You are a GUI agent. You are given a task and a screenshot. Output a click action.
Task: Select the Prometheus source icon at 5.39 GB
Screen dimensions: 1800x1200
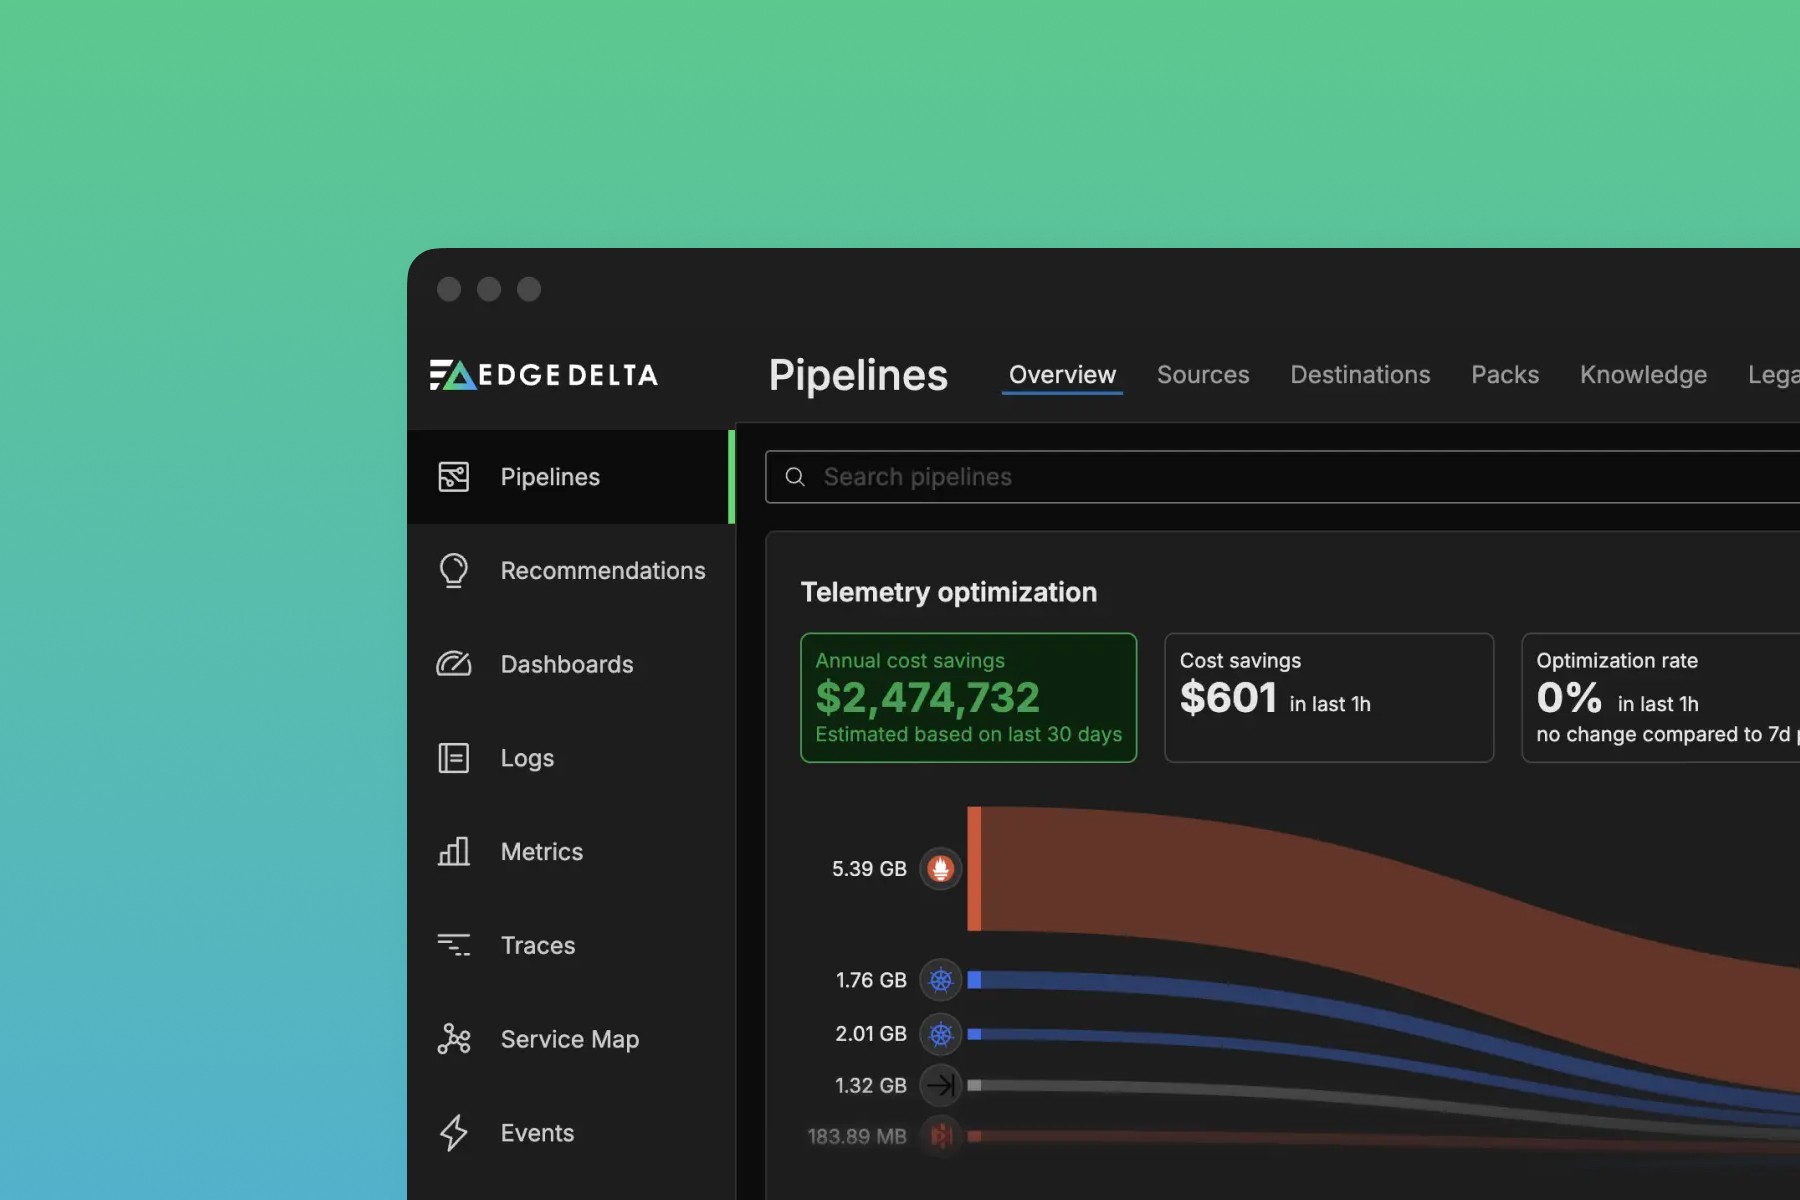click(940, 868)
